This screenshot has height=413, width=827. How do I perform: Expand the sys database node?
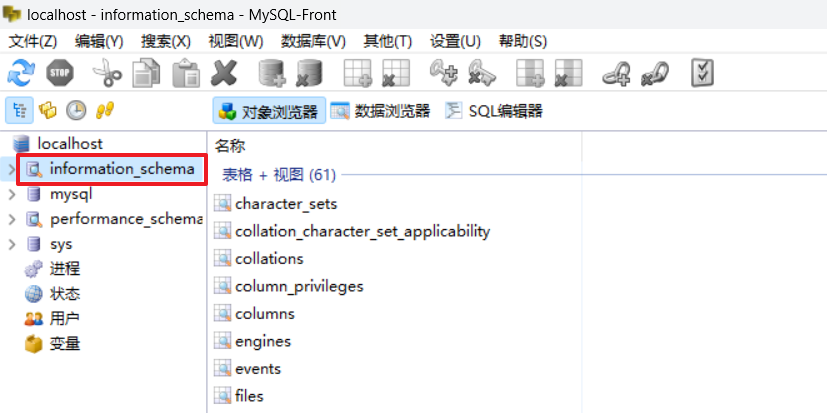pos(11,244)
